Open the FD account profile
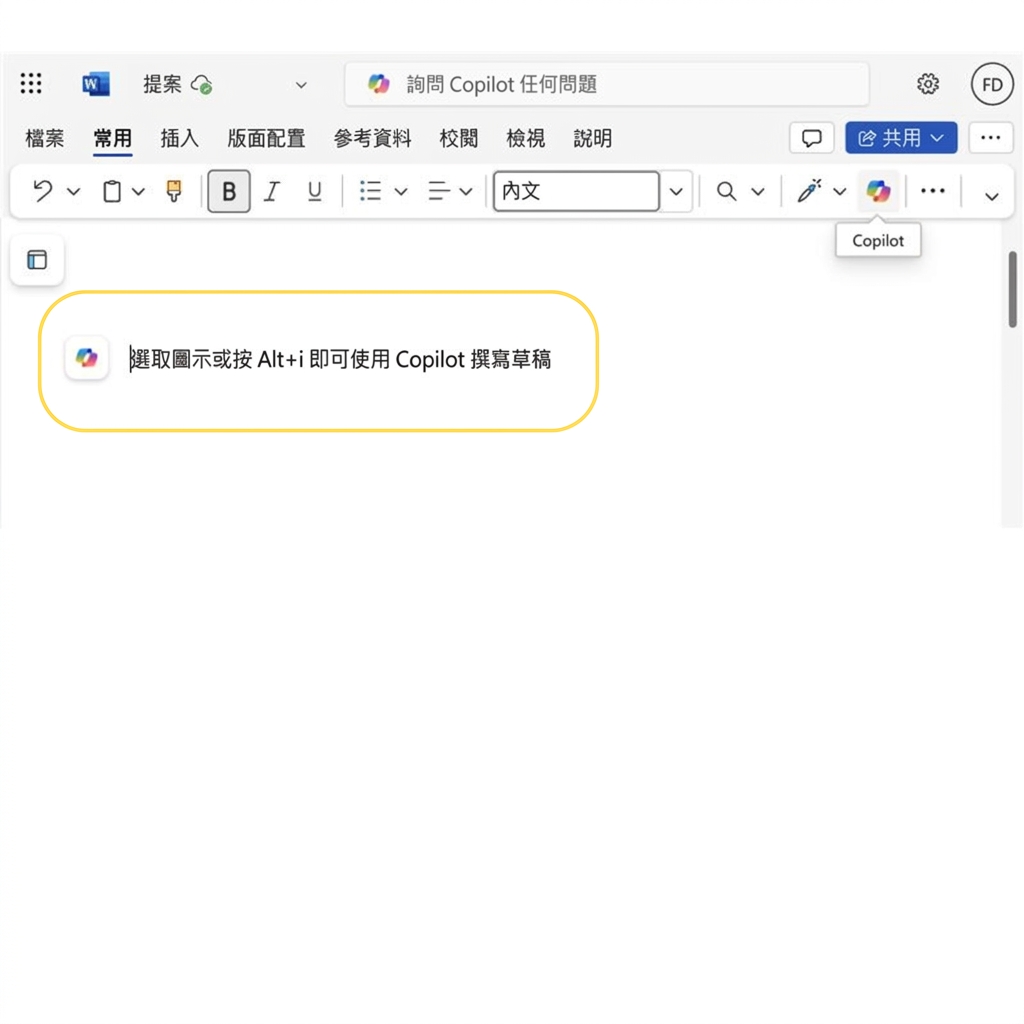 coord(991,84)
